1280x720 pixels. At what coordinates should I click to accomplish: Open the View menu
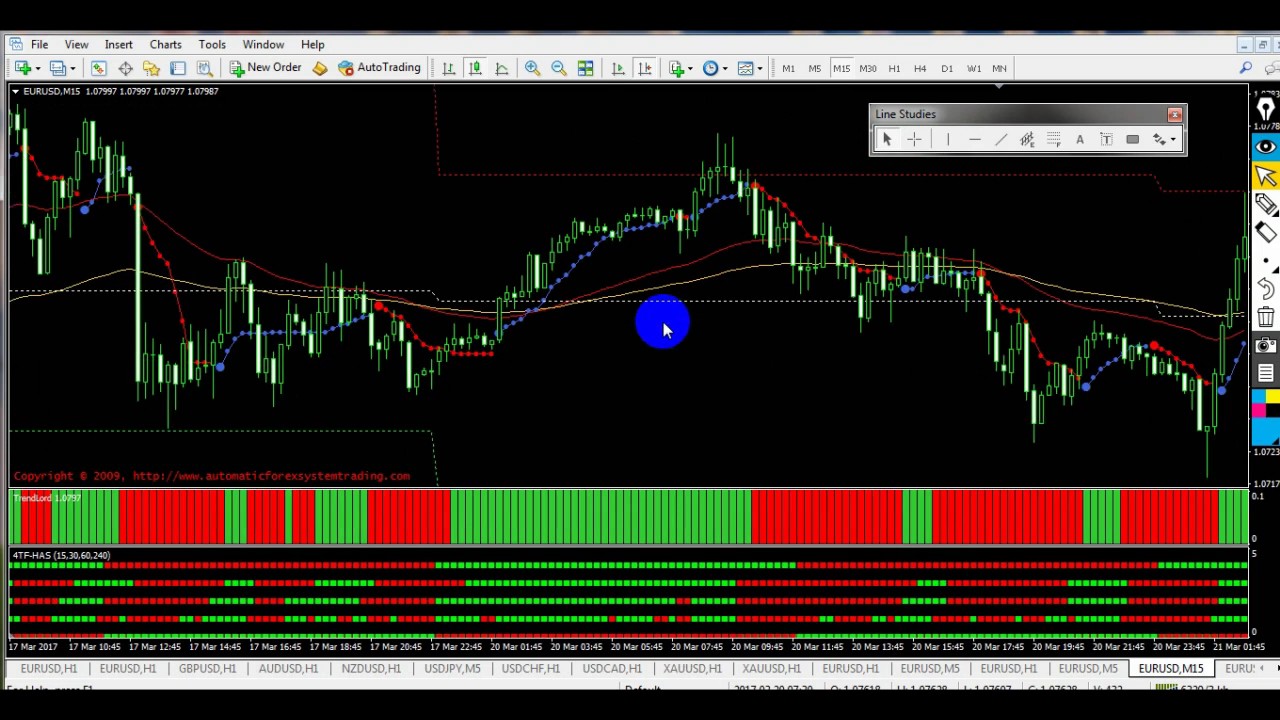pyautogui.click(x=76, y=44)
